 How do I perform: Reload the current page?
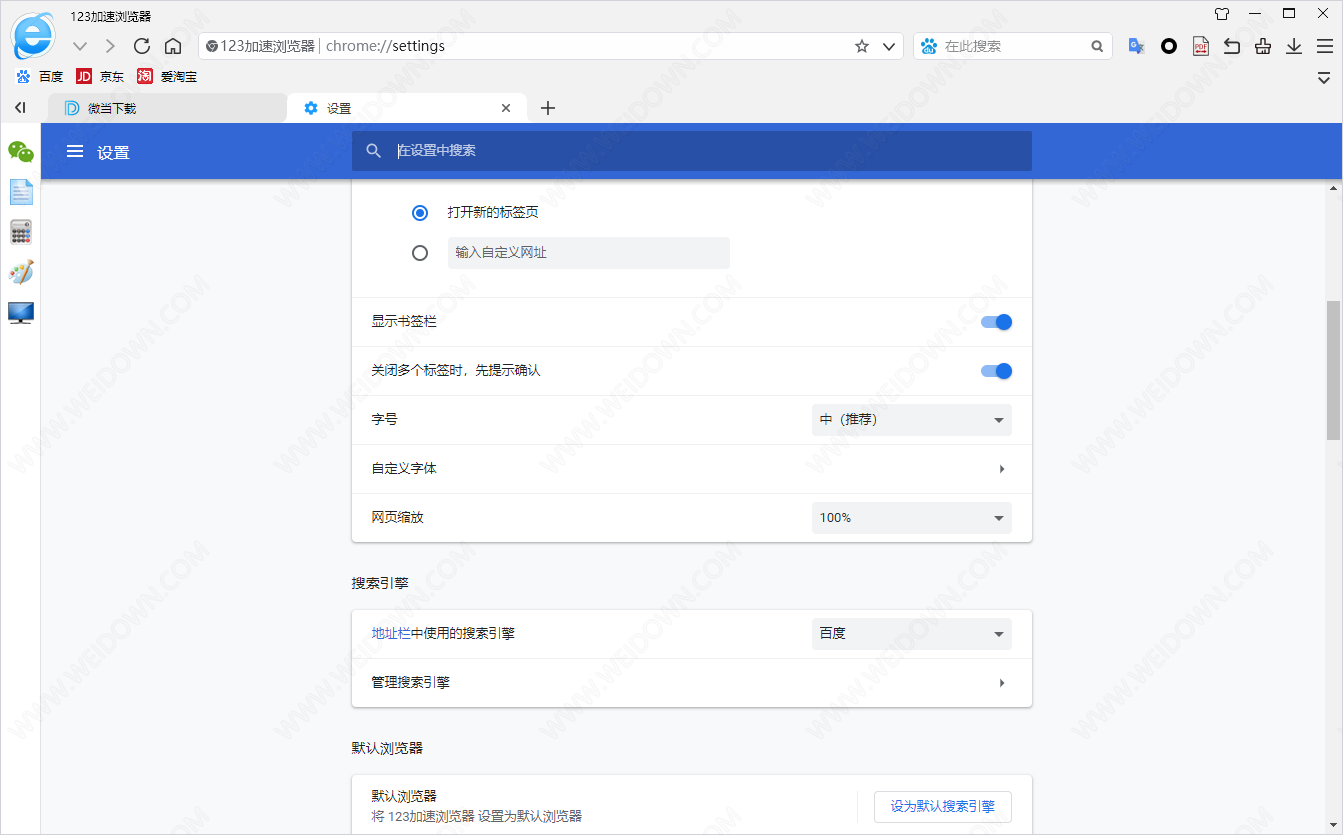(x=142, y=46)
